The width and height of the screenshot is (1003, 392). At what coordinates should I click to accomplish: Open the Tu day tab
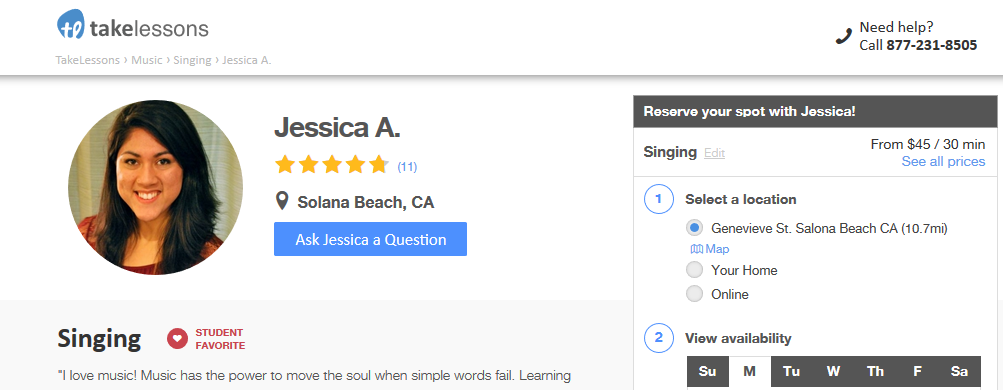point(791,372)
